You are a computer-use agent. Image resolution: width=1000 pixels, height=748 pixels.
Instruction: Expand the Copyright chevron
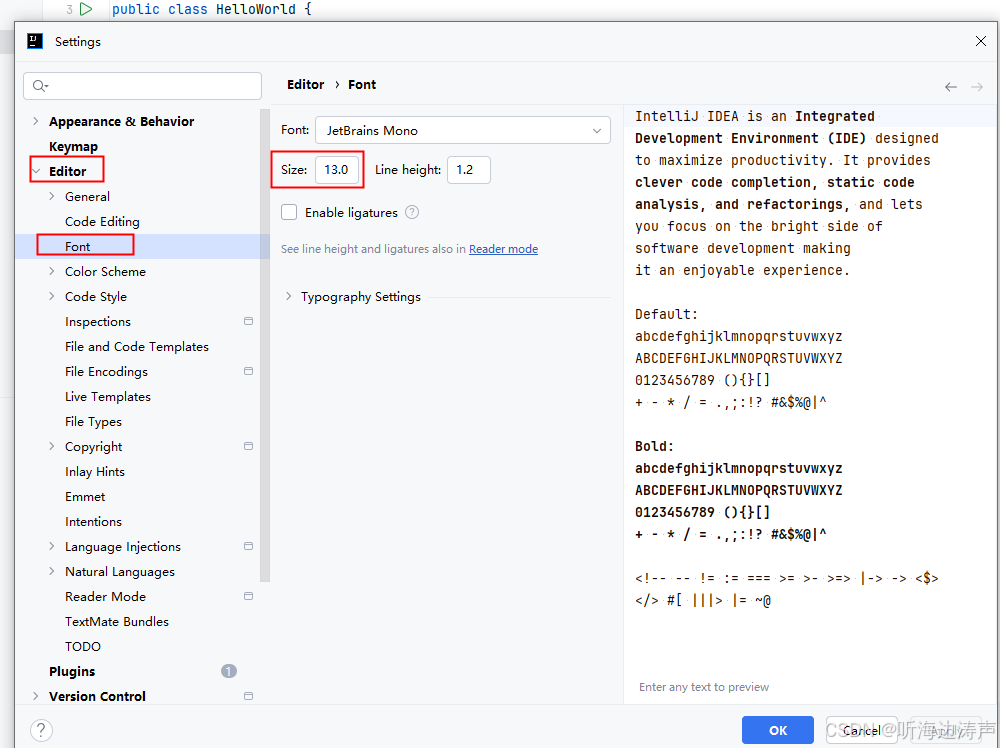[52, 446]
